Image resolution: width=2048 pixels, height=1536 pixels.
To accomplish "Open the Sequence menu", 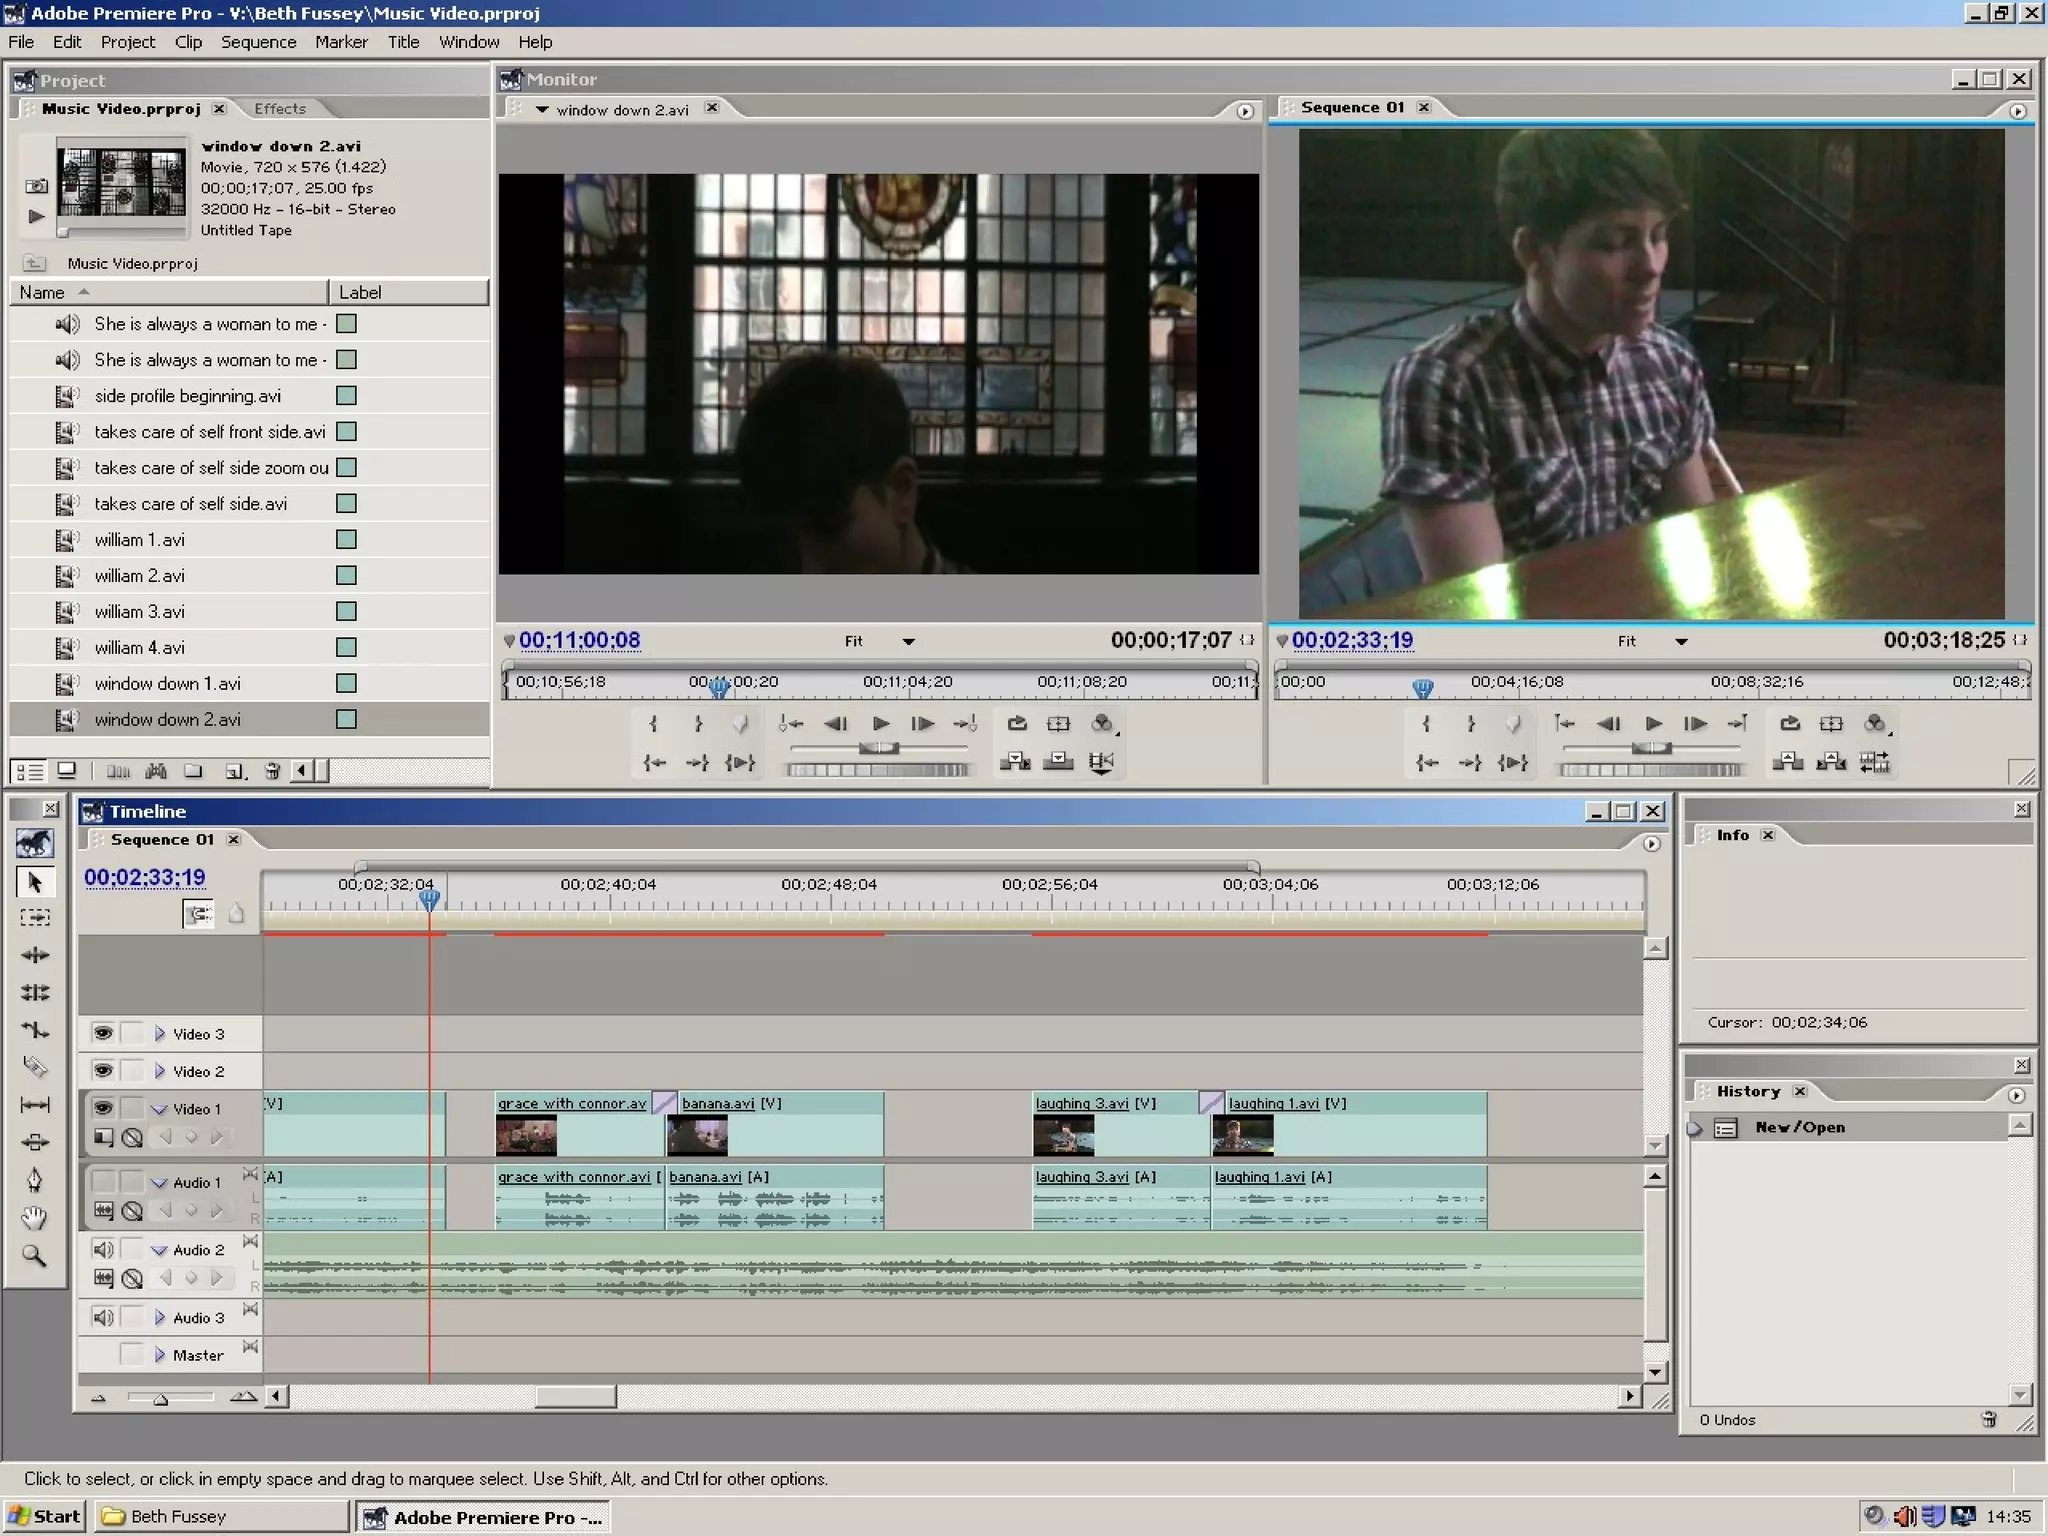I will pyautogui.click(x=258, y=42).
